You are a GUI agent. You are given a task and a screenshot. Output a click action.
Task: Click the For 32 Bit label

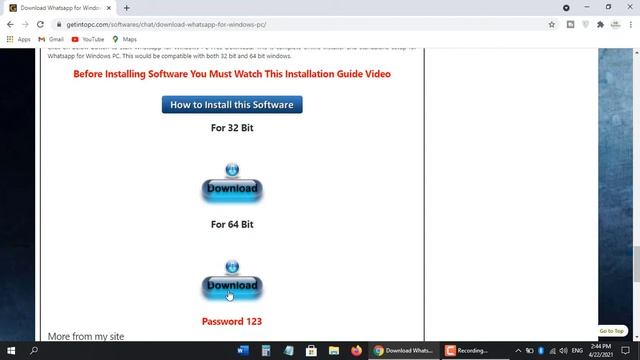[232, 128]
